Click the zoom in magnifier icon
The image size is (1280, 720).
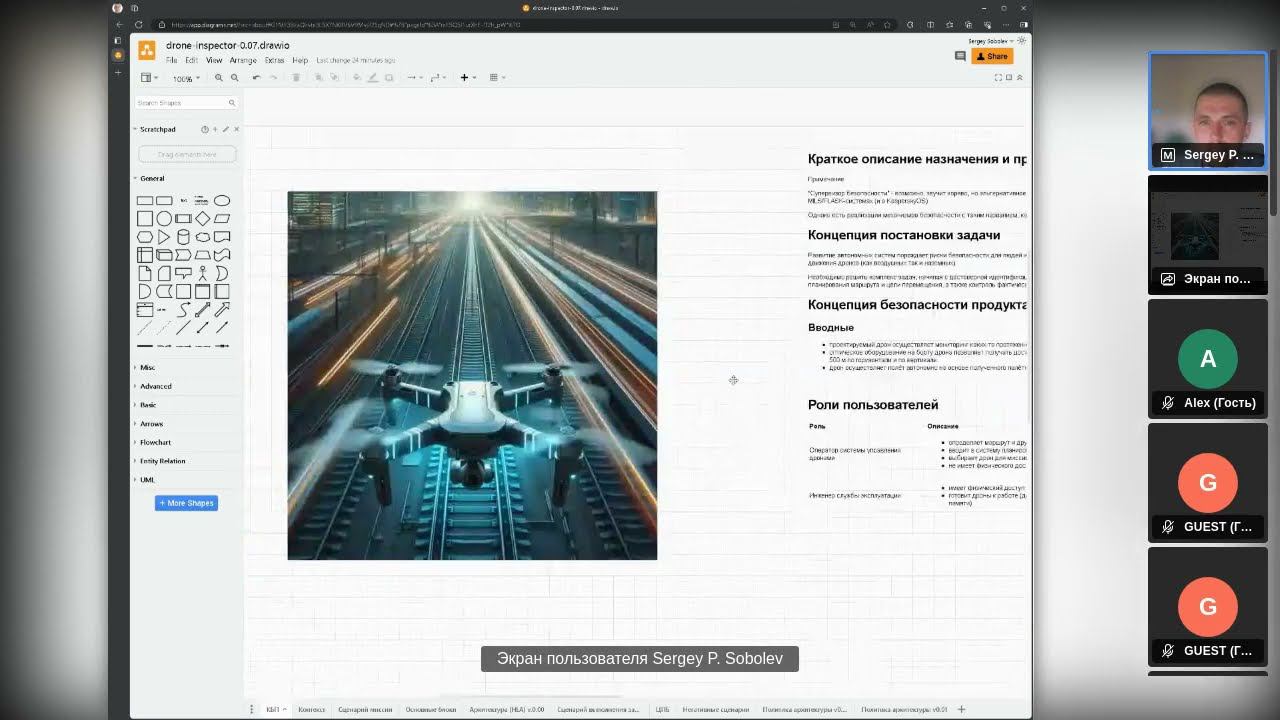click(219, 77)
